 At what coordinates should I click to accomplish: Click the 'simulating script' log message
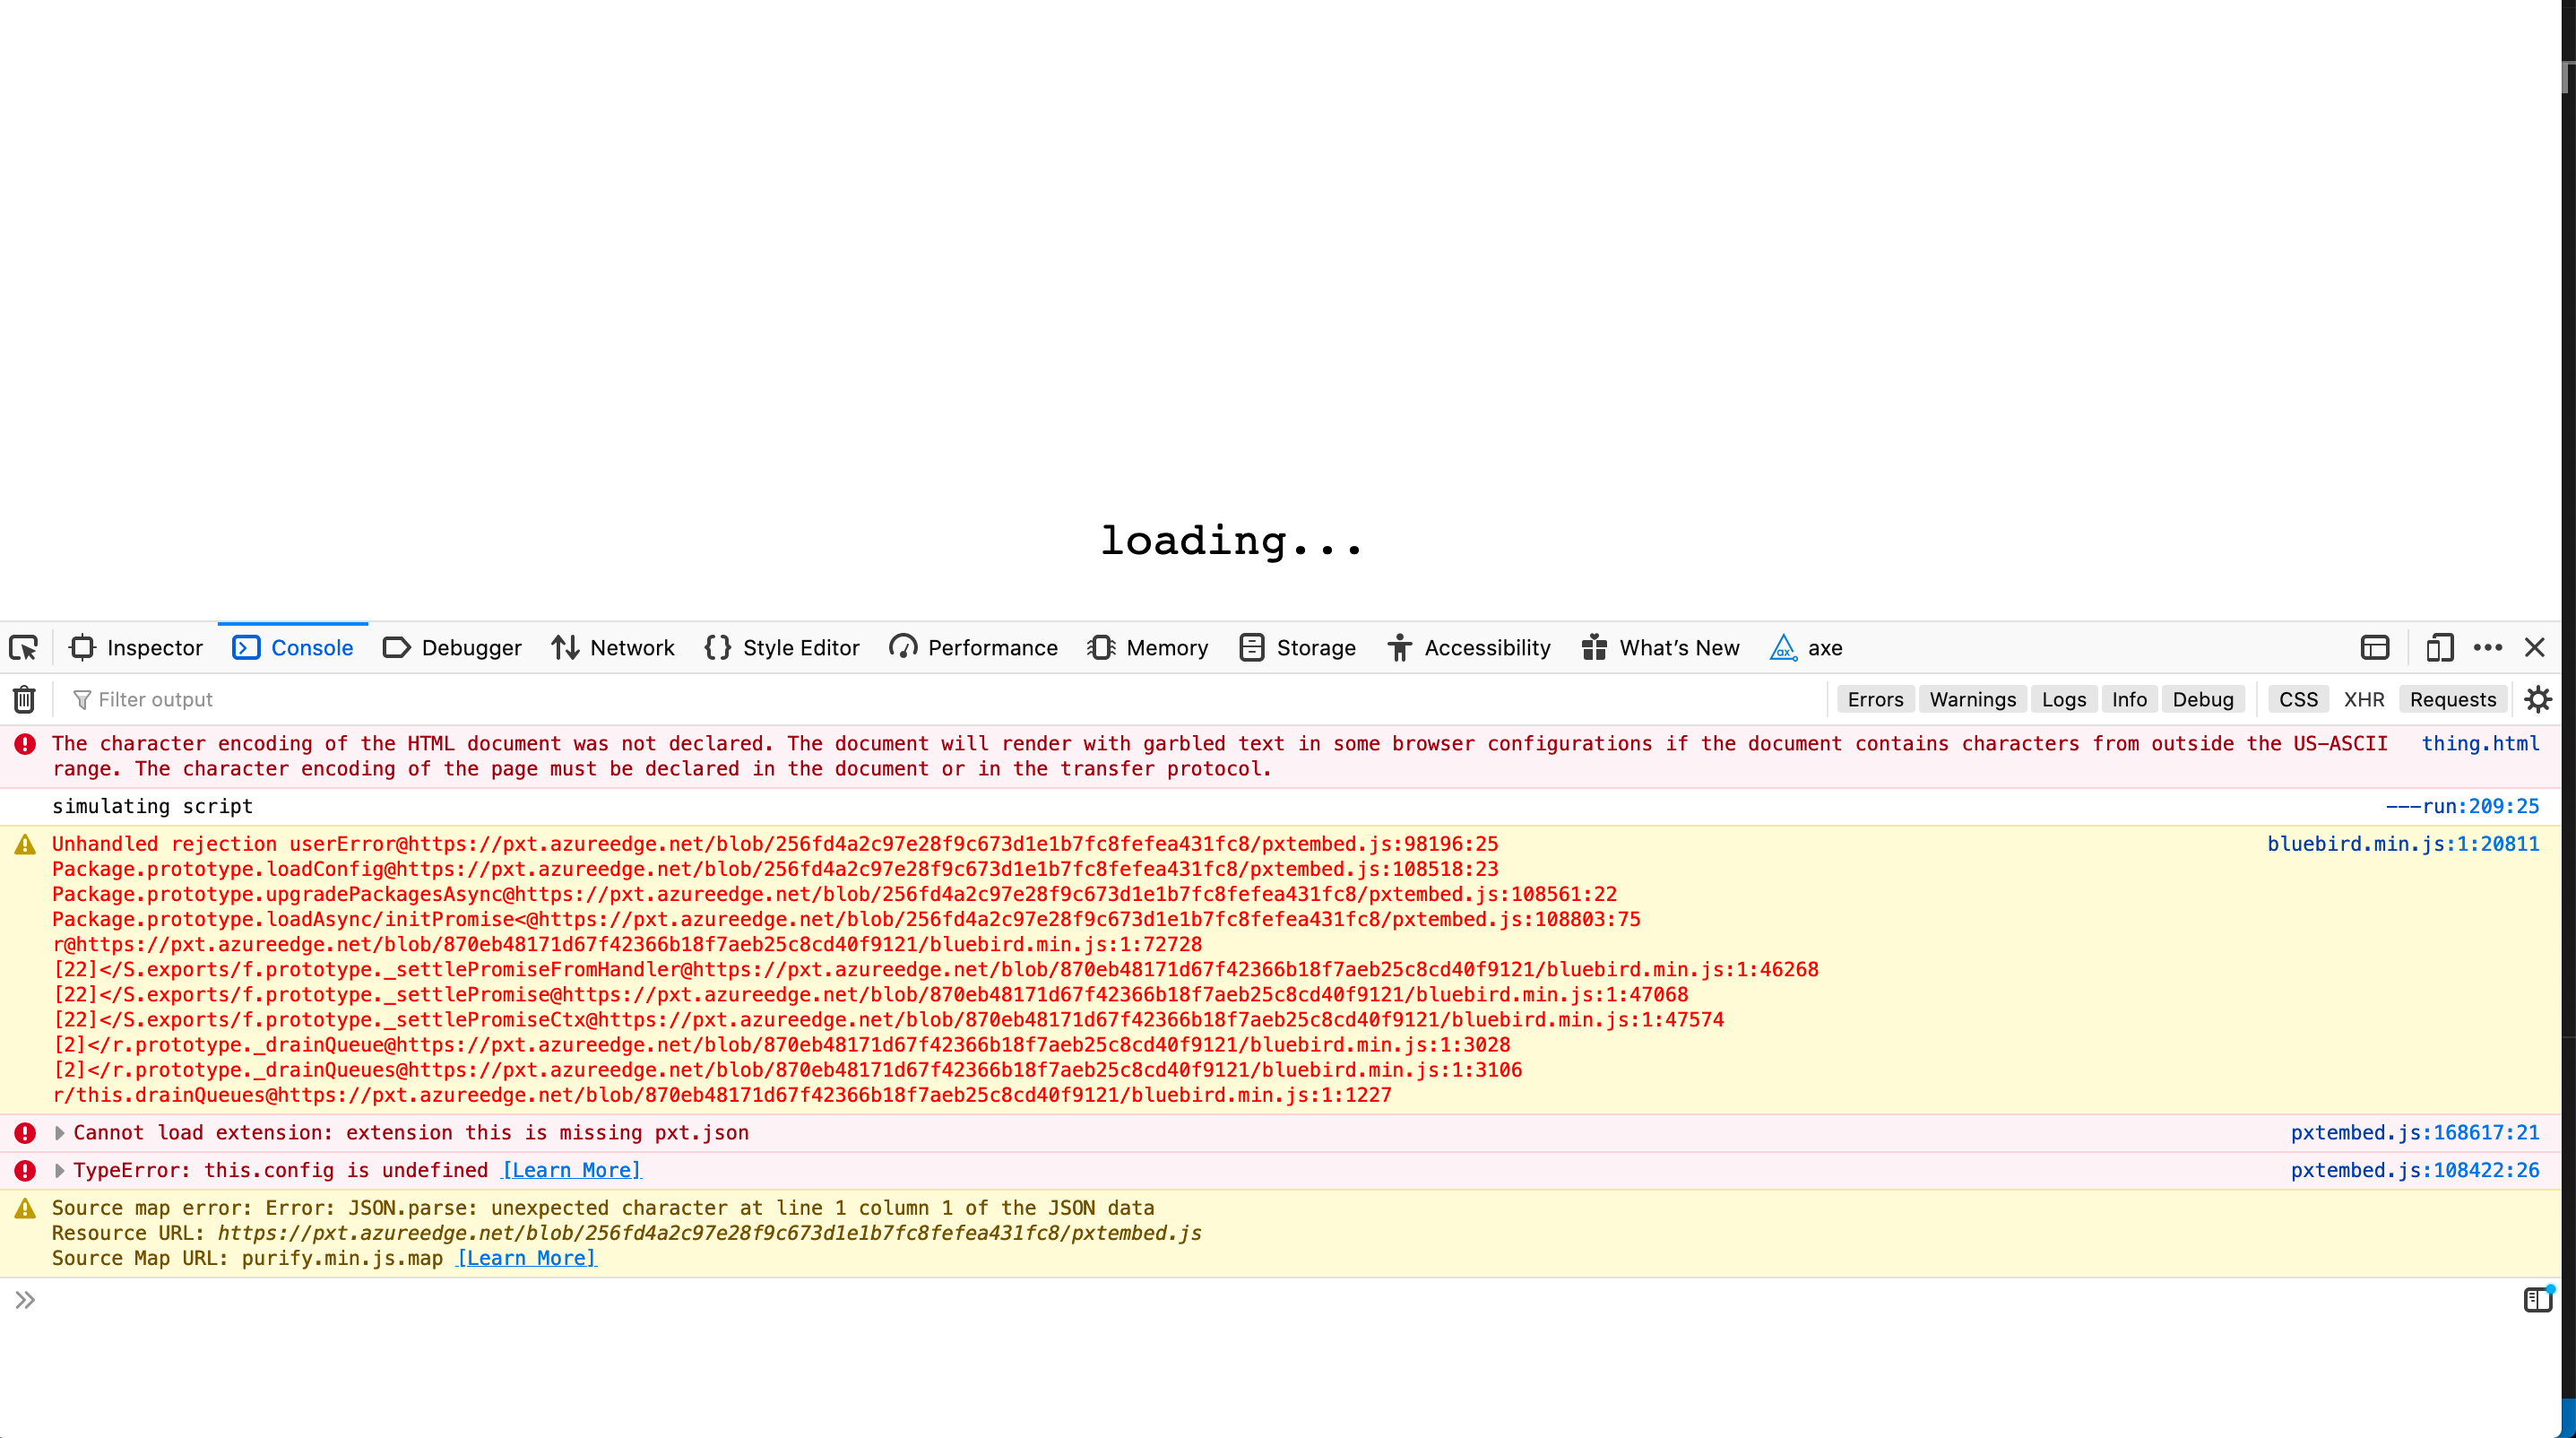(x=152, y=806)
